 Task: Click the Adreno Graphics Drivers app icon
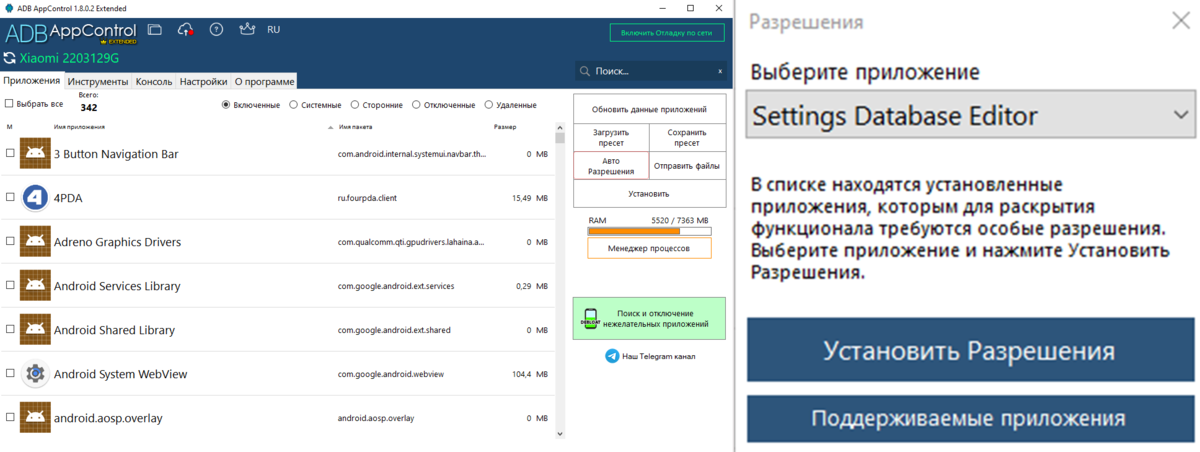coord(36,242)
